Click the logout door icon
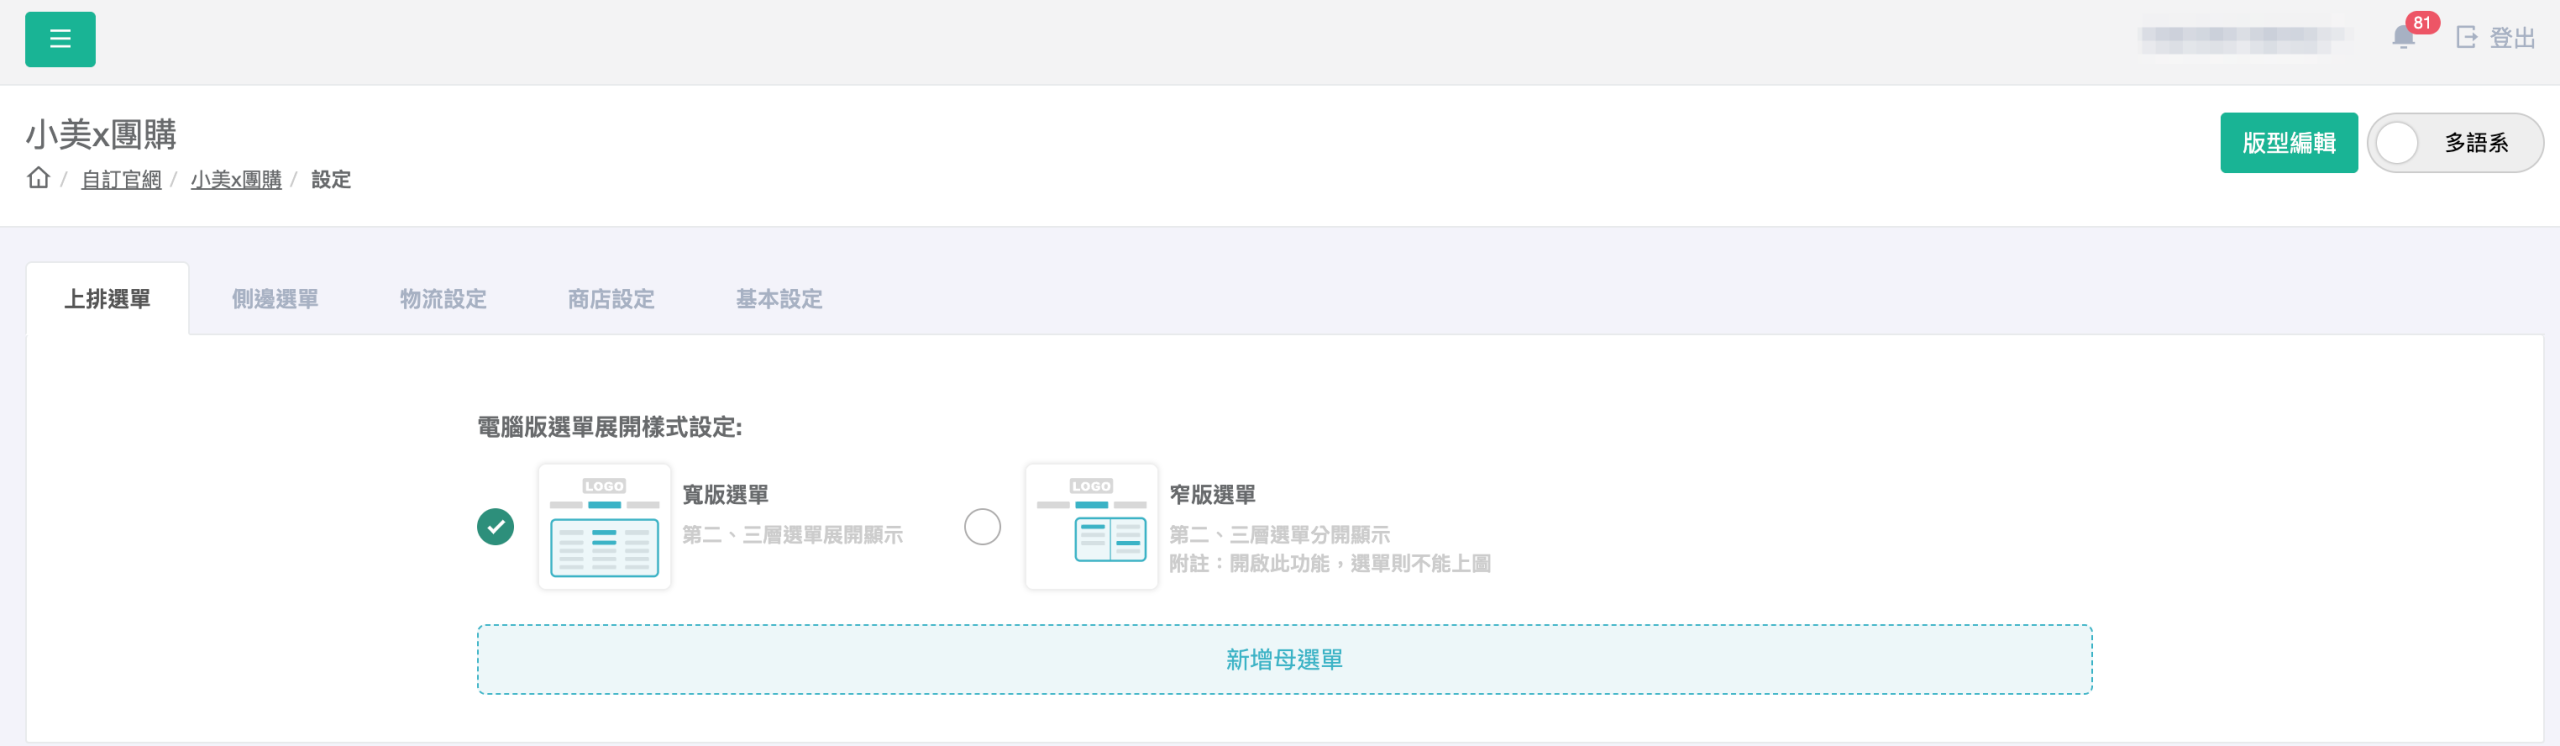 point(2467,38)
